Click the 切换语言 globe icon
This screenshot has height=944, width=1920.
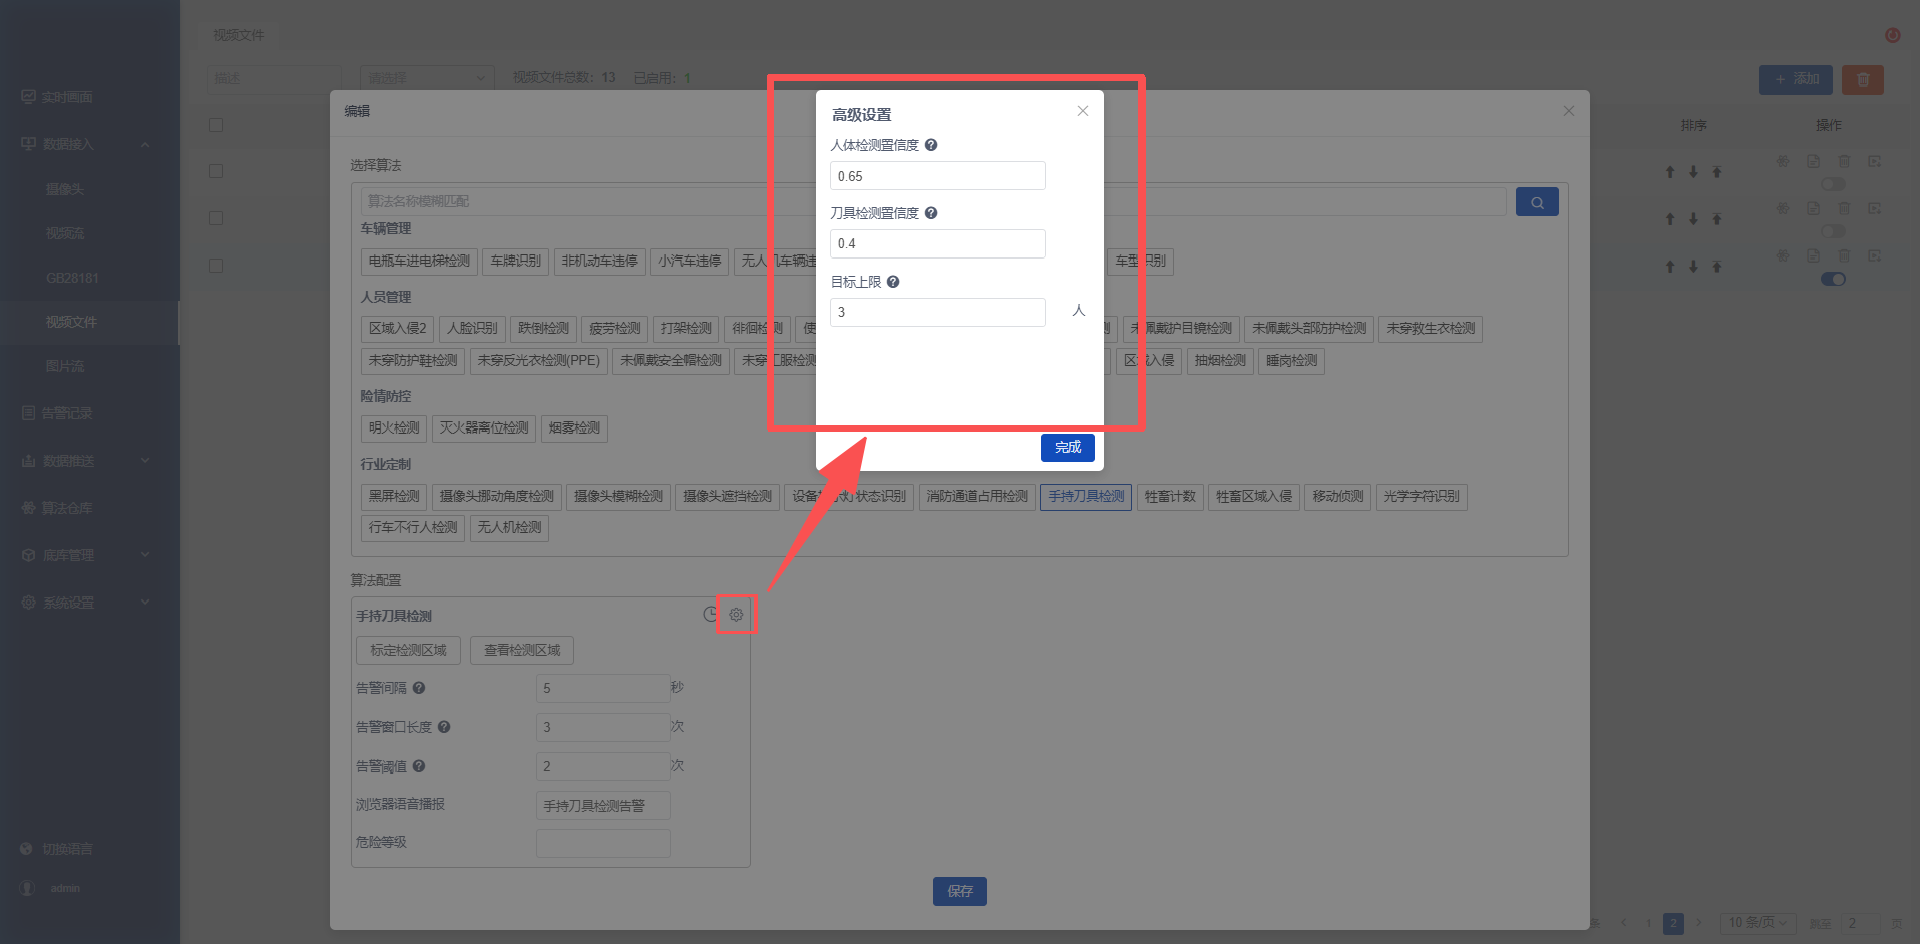26,849
